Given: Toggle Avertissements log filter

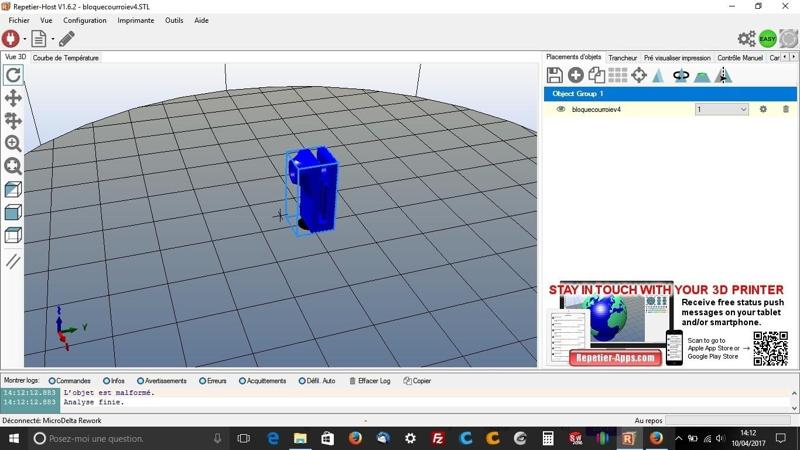Looking at the screenshot, I should [162, 381].
